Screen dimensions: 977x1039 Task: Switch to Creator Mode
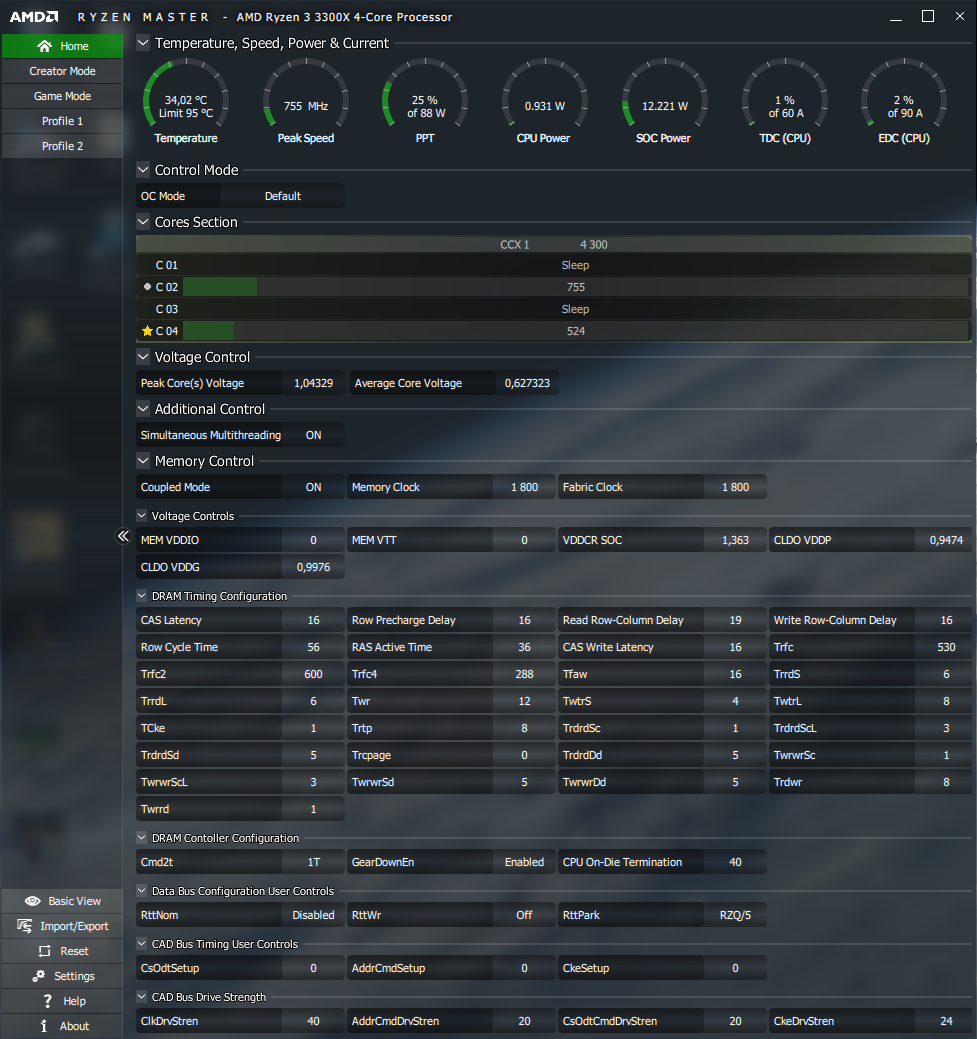pos(62,71)
